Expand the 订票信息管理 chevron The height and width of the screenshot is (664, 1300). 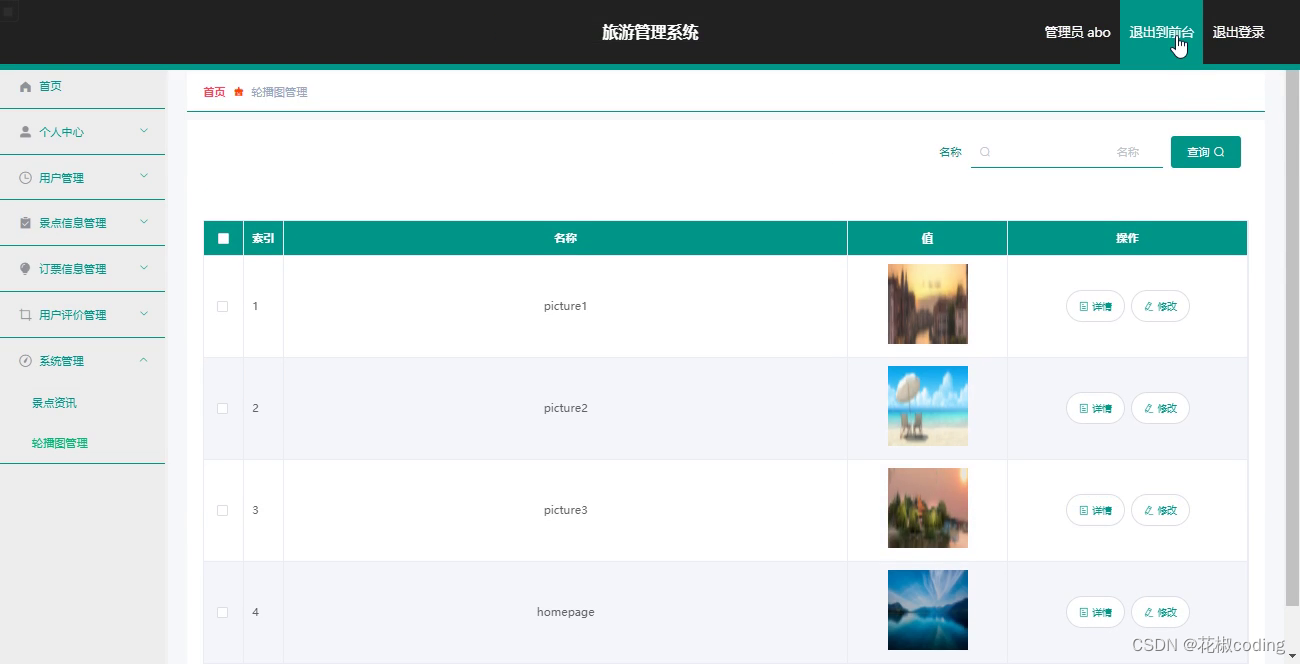144,268
